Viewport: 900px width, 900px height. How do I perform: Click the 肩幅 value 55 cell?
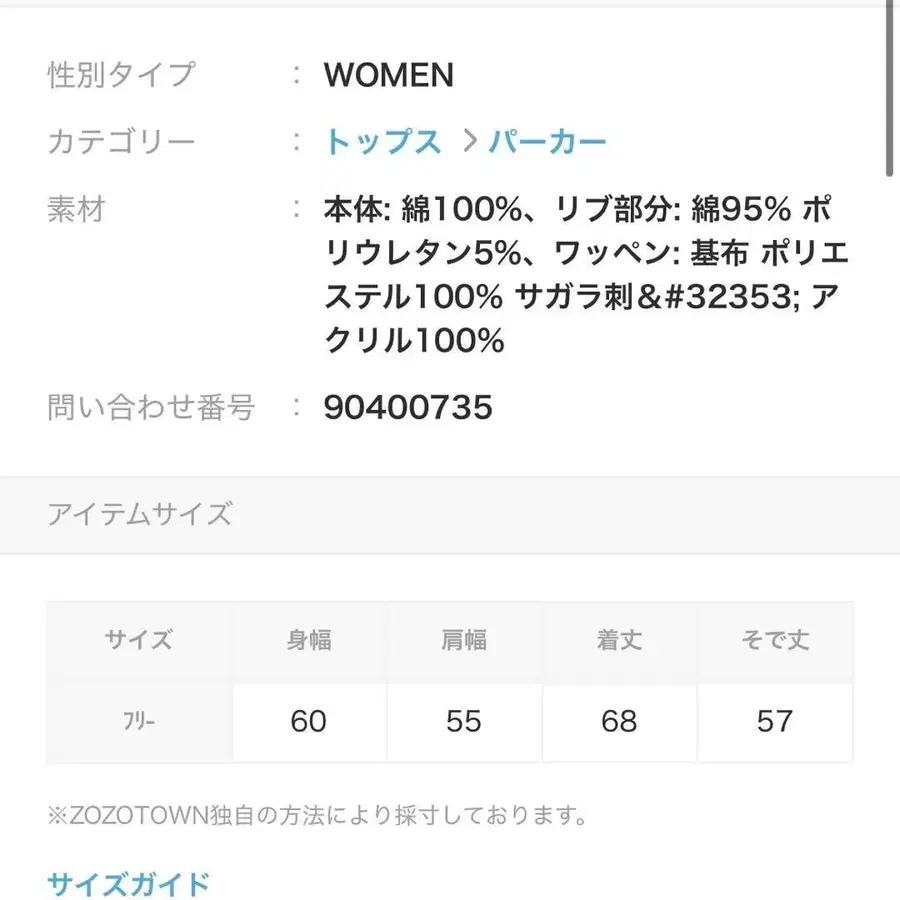(x=464, y=721)
